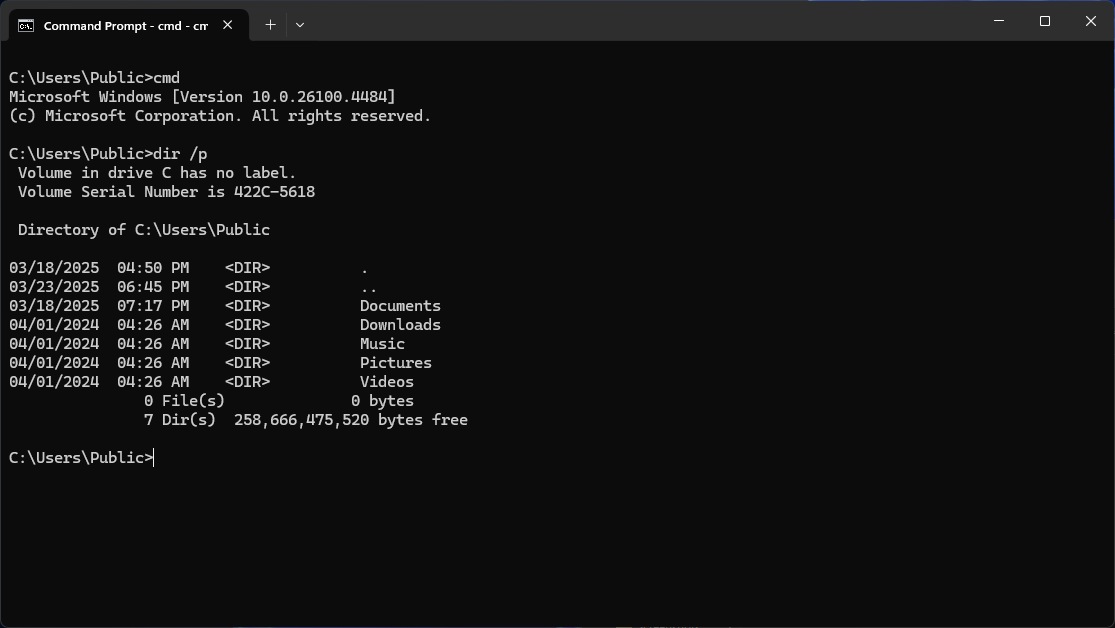Viewport: 1115px width, 628px height.
Task: Minimize the terminal window
Action: point(998,21)
